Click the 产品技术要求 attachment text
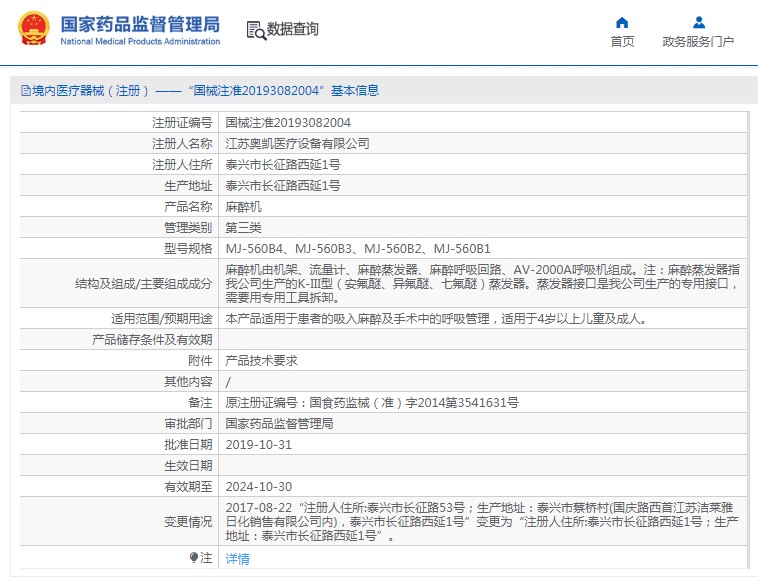This screenshot has height=579, width=758. pyautogui.click(x=261, y=361)
